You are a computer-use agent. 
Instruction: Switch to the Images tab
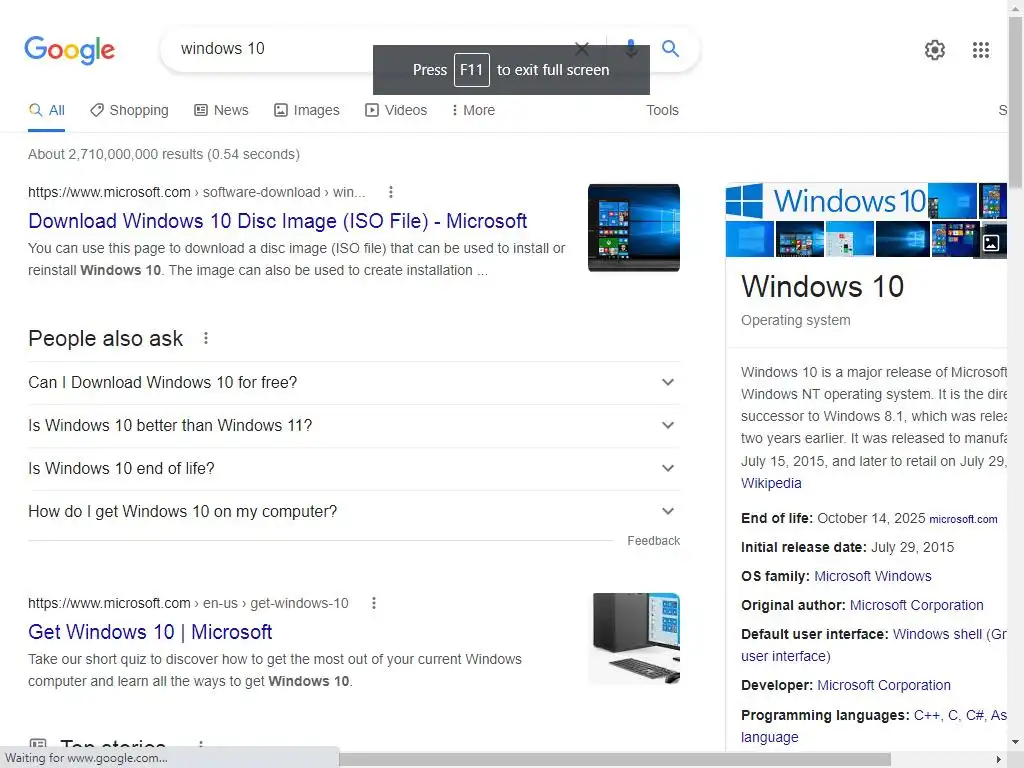(306, 110)
